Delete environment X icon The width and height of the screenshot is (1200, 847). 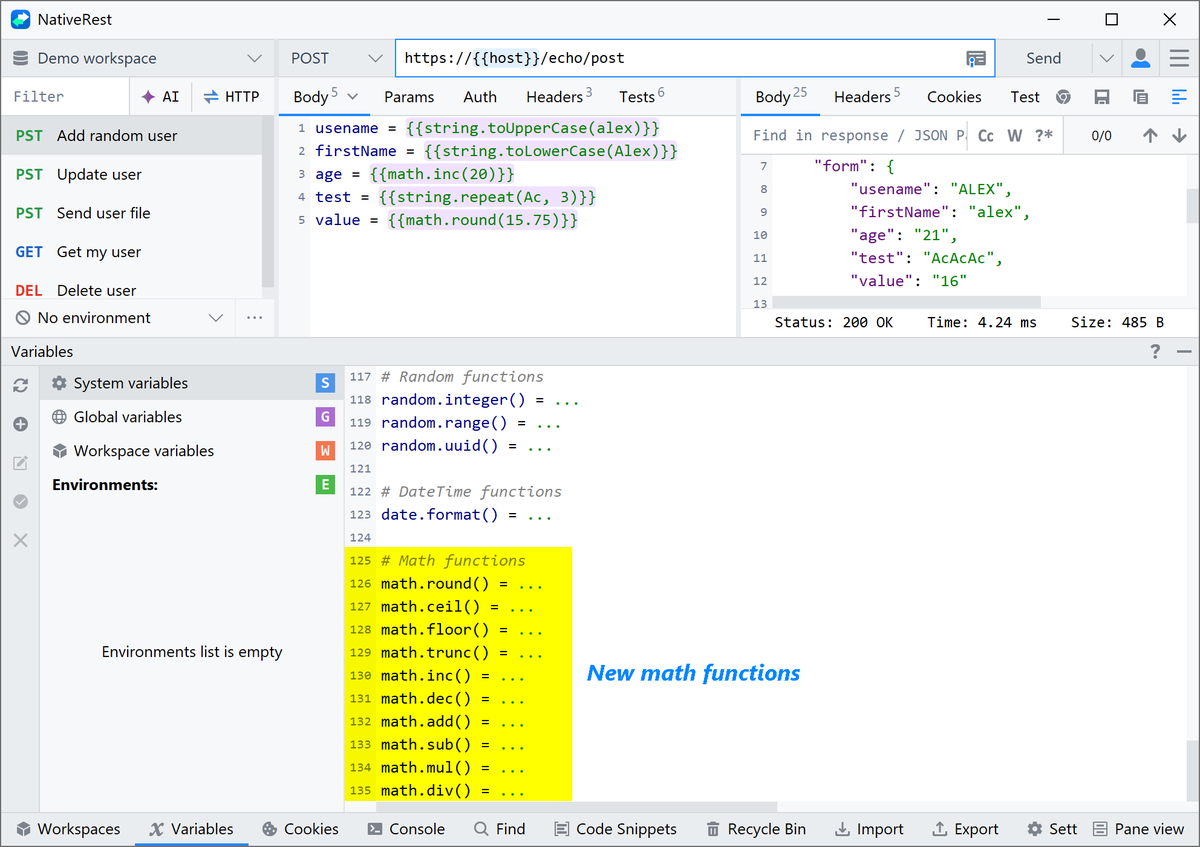[x=20, y=540]
